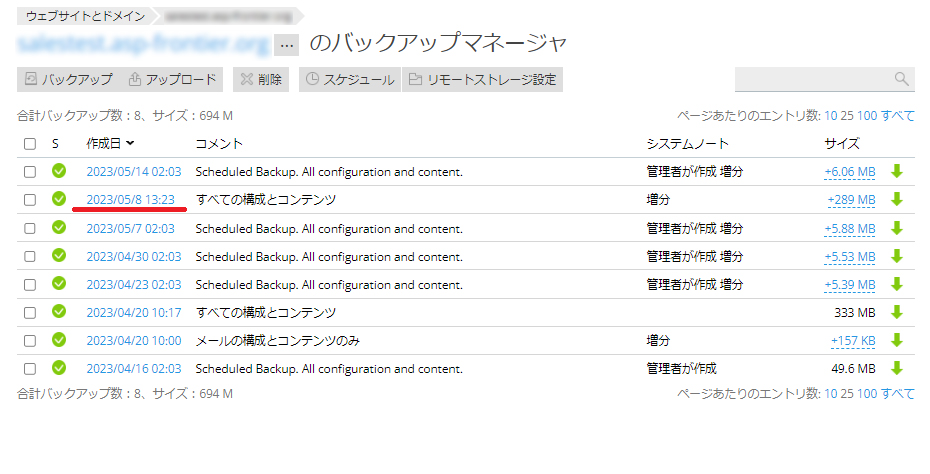Download the 2023/05/7 02:03 backup via green arrow
Screen dimensions: 930x474
pos(897,228)
